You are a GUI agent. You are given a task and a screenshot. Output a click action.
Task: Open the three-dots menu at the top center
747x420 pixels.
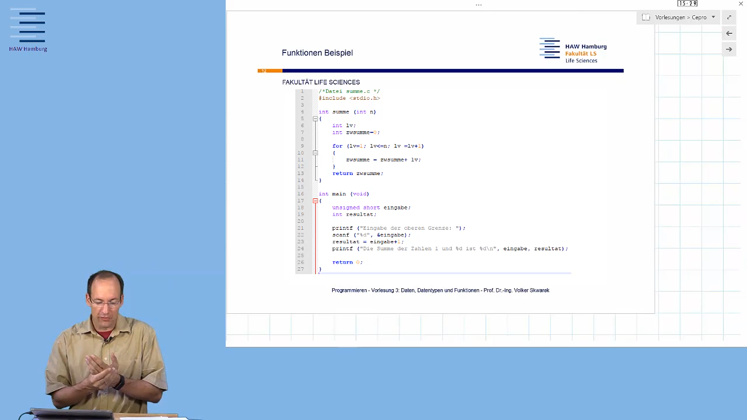pos(478,5)
